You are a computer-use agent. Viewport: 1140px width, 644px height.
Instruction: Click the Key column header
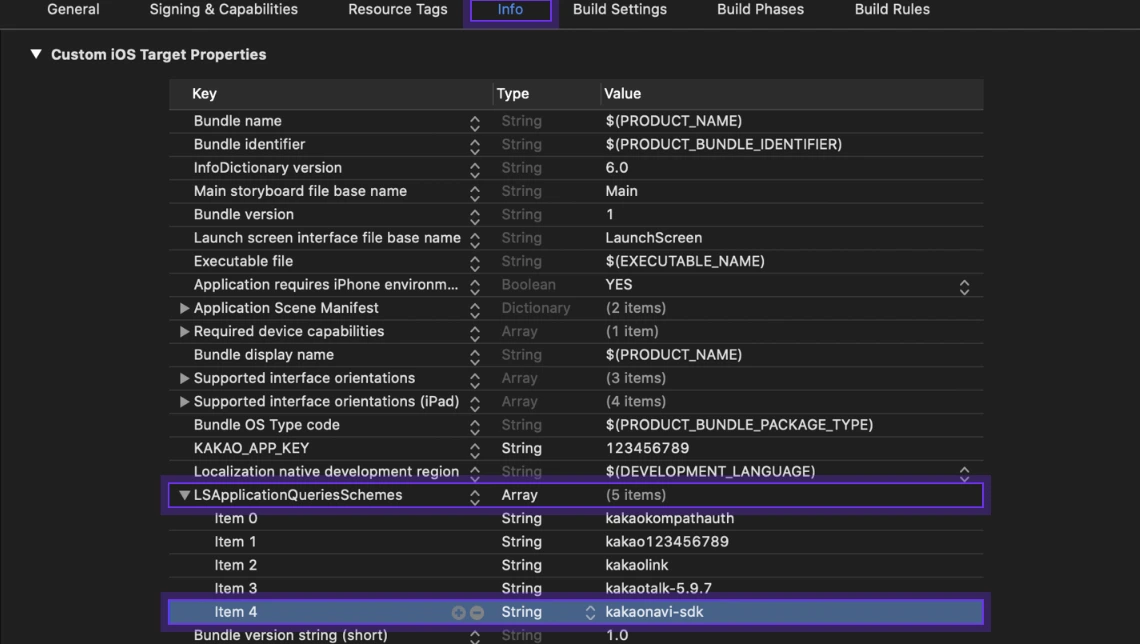tap(204, 94)
